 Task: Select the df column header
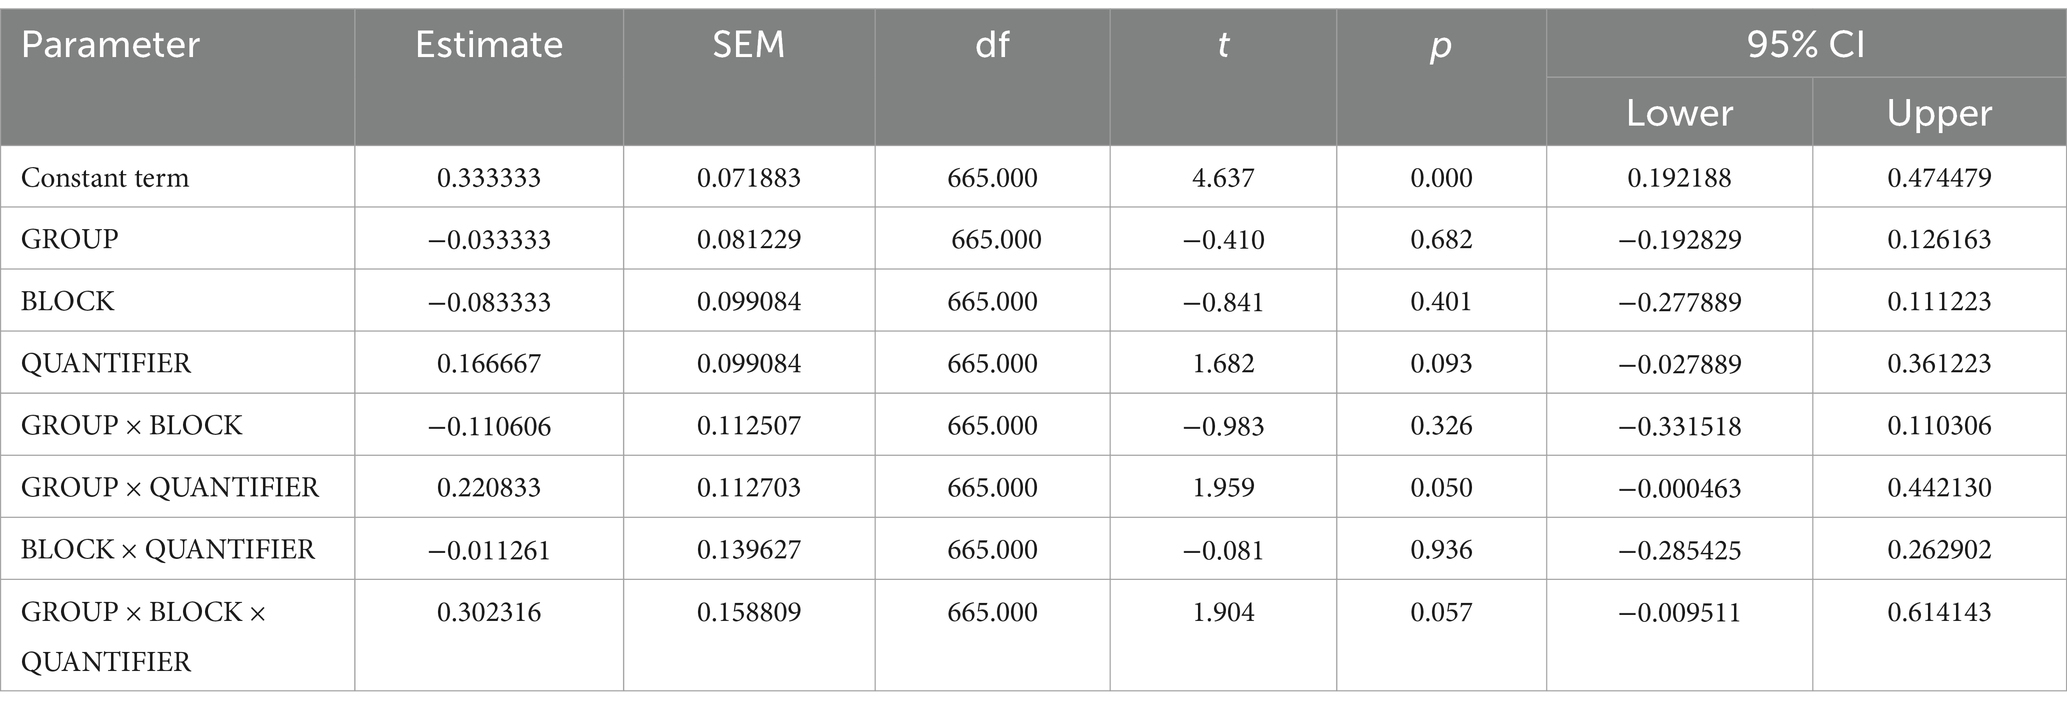[x=992, y=45]
